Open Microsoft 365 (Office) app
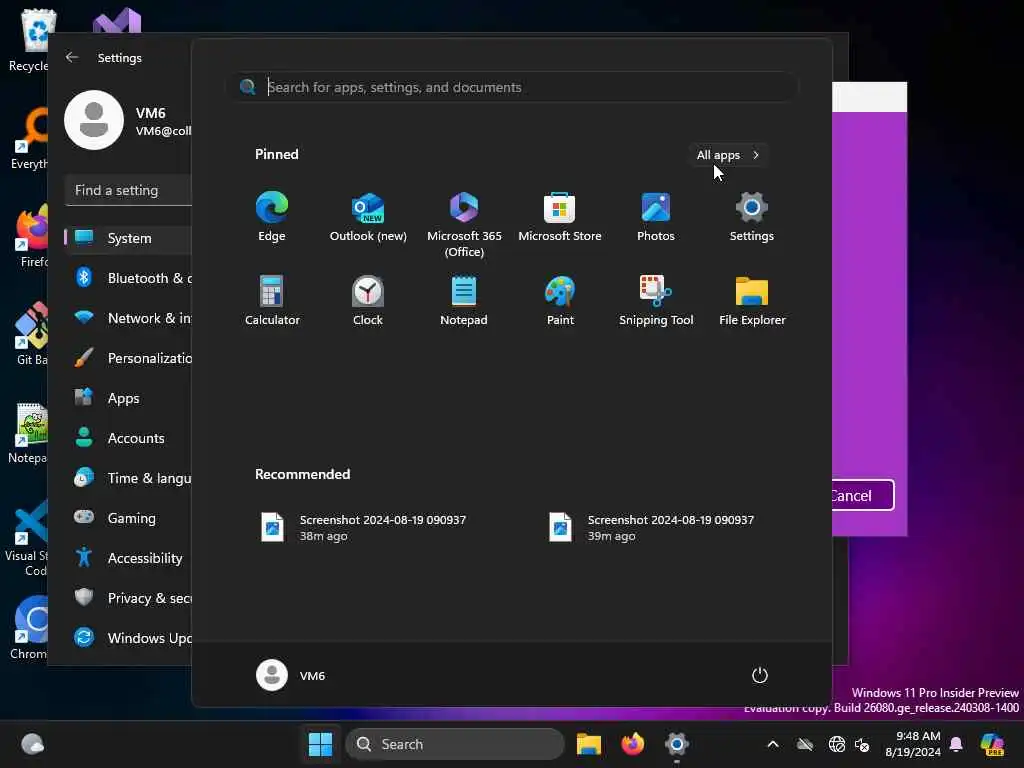This screenshot has height=768, width=1024. pyautogui.click(x=464, y=224)
